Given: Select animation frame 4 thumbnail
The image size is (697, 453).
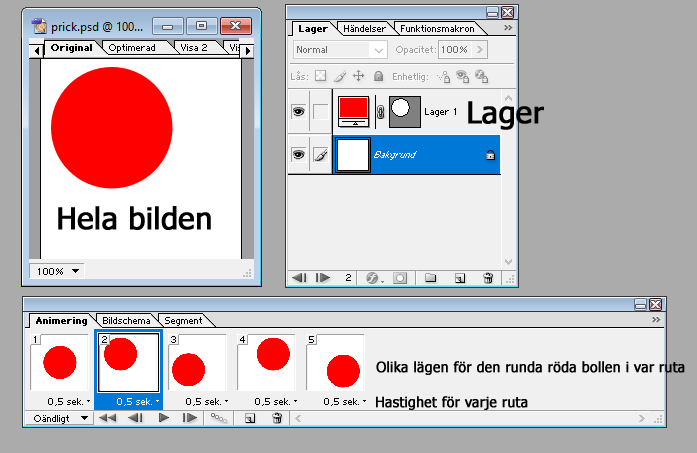Looking at the screenshot, I should (x=270, y=362).
